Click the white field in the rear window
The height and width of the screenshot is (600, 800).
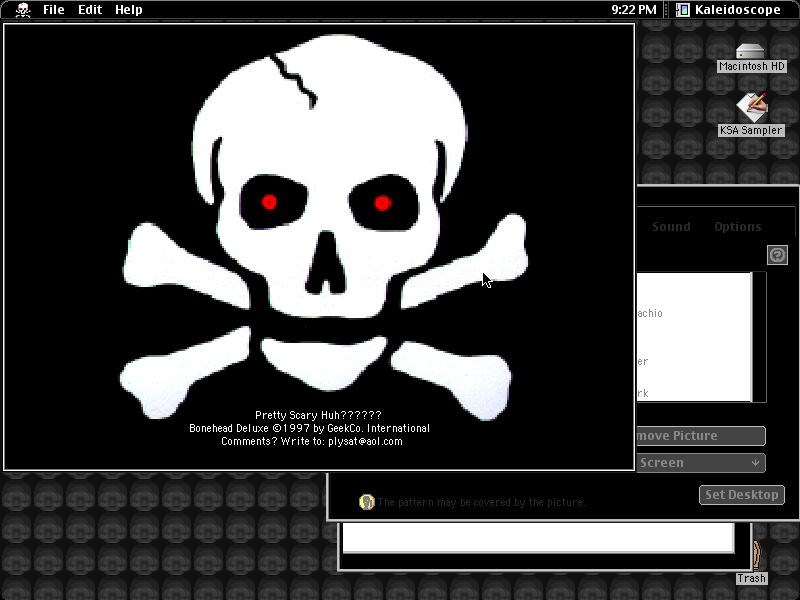coord(538,538)
